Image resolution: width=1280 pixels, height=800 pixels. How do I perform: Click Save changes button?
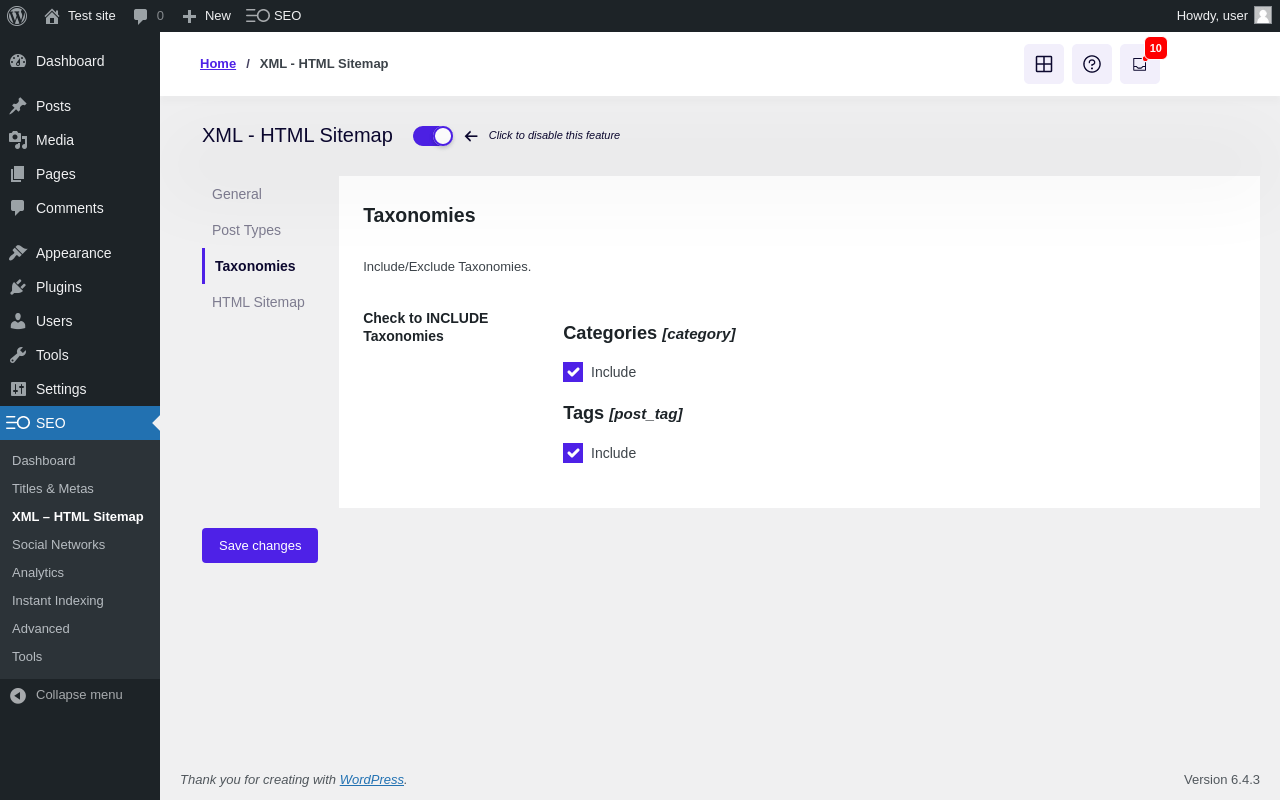[x=260, y=546]
